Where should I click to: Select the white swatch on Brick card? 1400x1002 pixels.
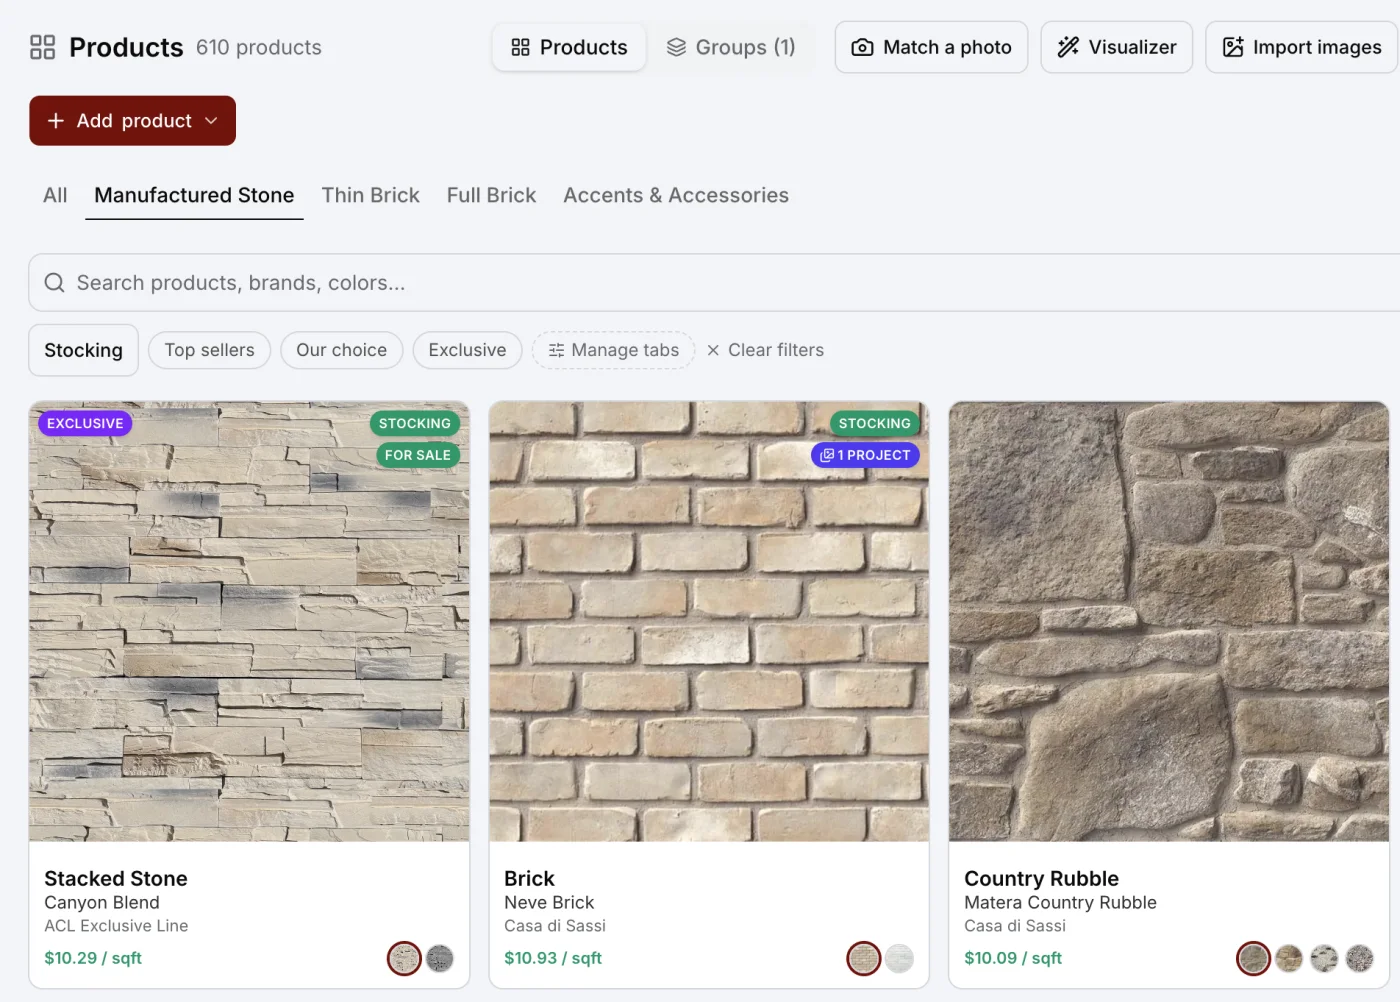[x=900, y=958]
